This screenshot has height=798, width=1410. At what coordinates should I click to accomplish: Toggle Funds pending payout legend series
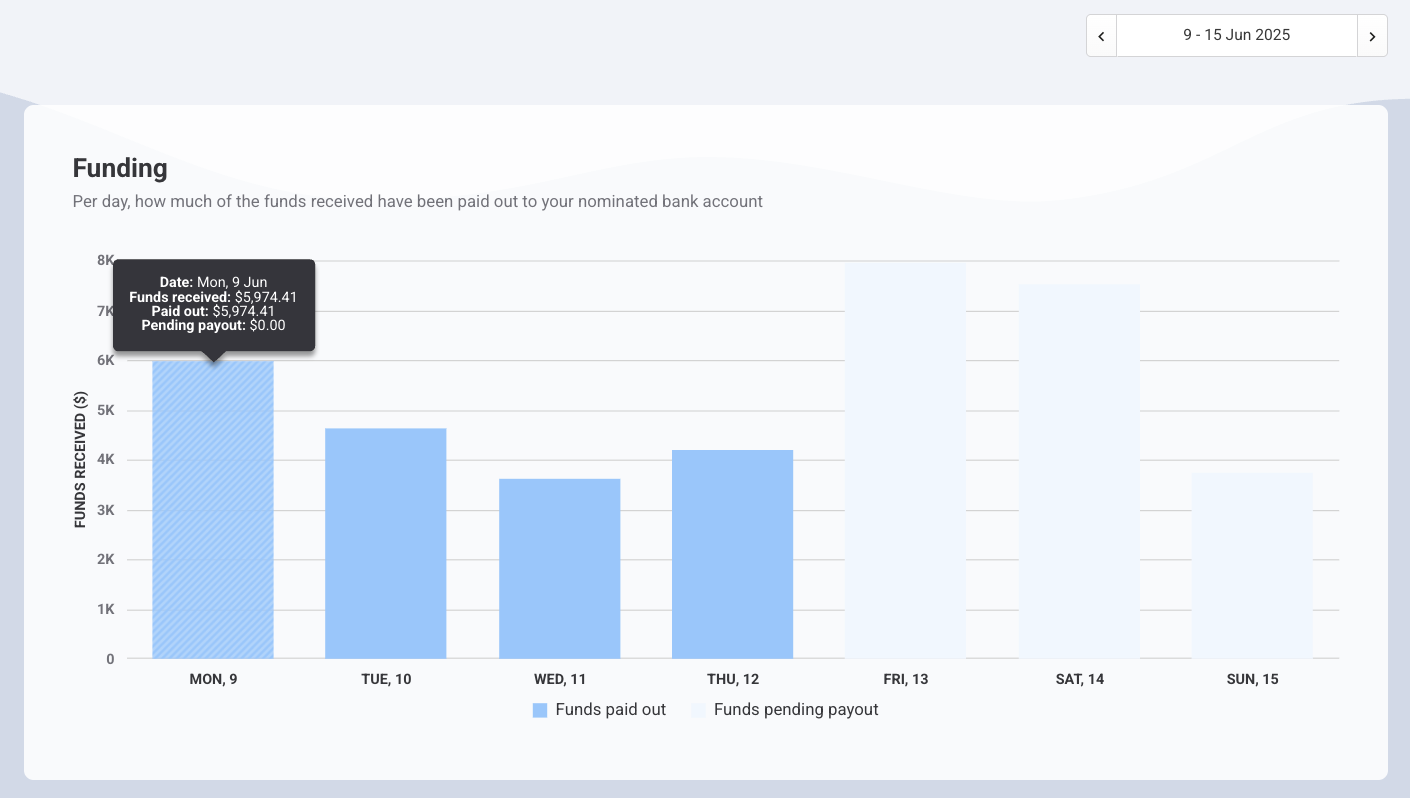tap(795, 710)
